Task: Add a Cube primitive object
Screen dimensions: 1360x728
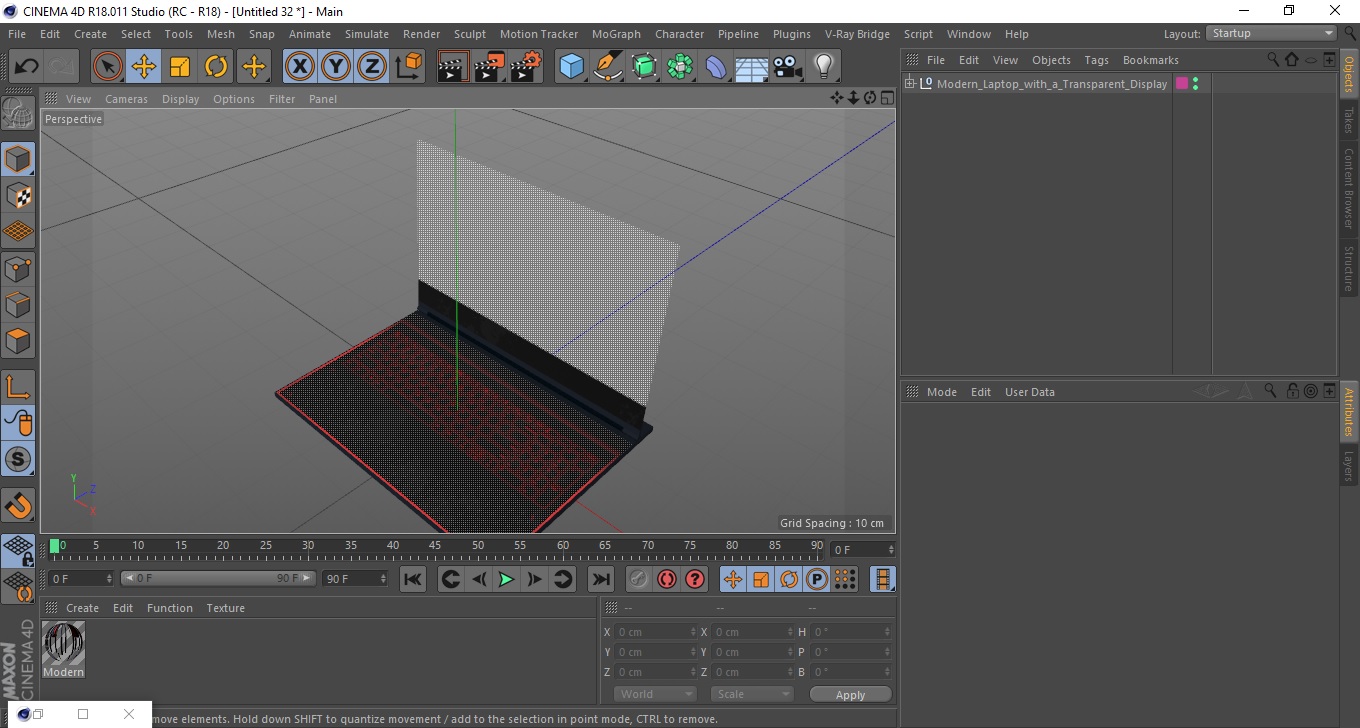Action: (572, 67)
